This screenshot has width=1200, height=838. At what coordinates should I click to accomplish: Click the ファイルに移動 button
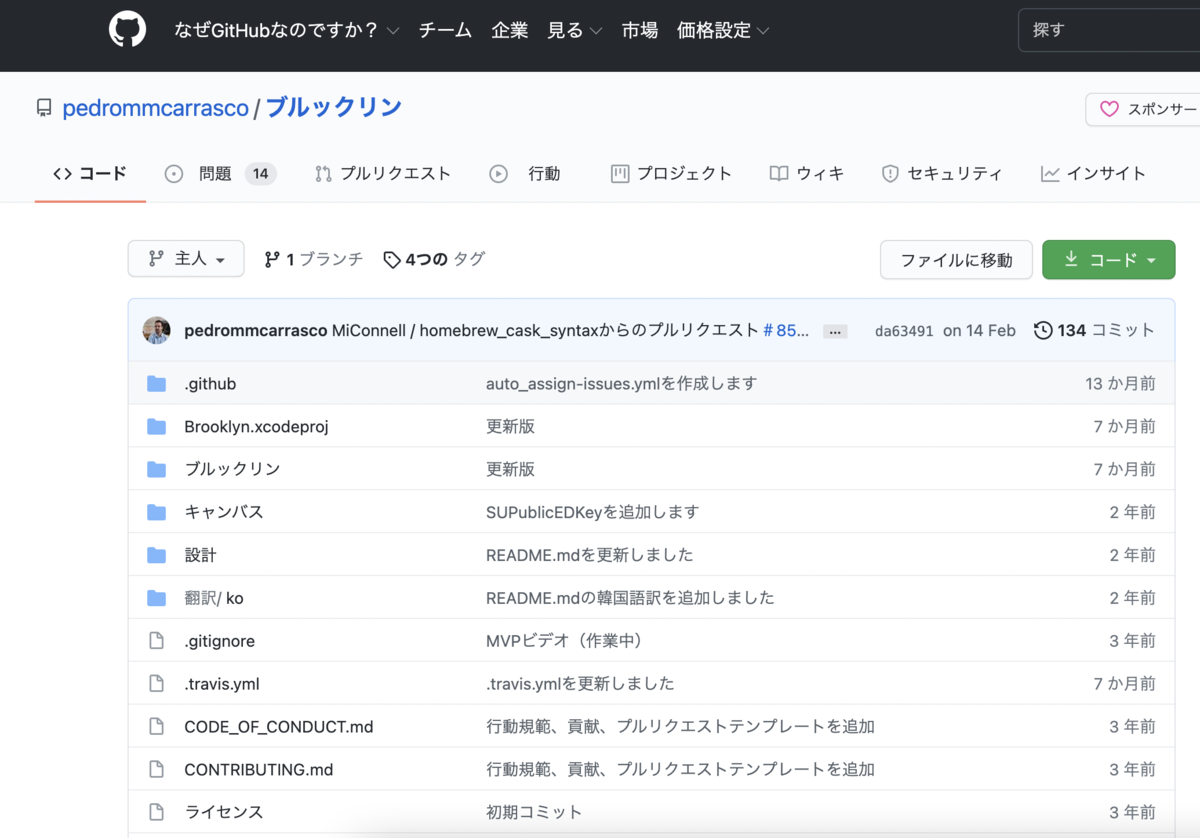tap(956, 260)
